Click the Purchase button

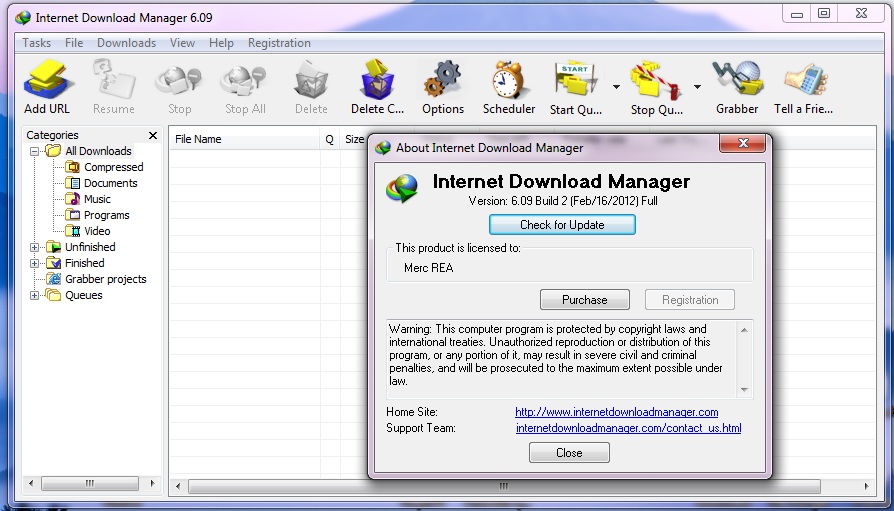point(585,300)
